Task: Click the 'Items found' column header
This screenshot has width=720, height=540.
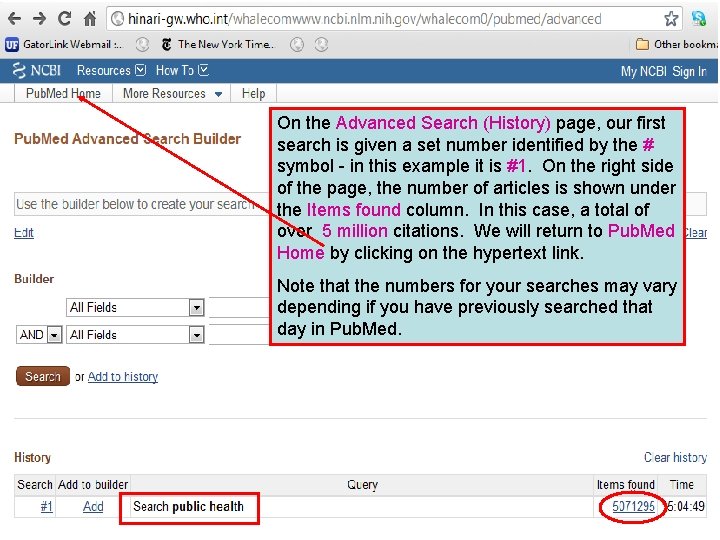Action: coord(625,484)
